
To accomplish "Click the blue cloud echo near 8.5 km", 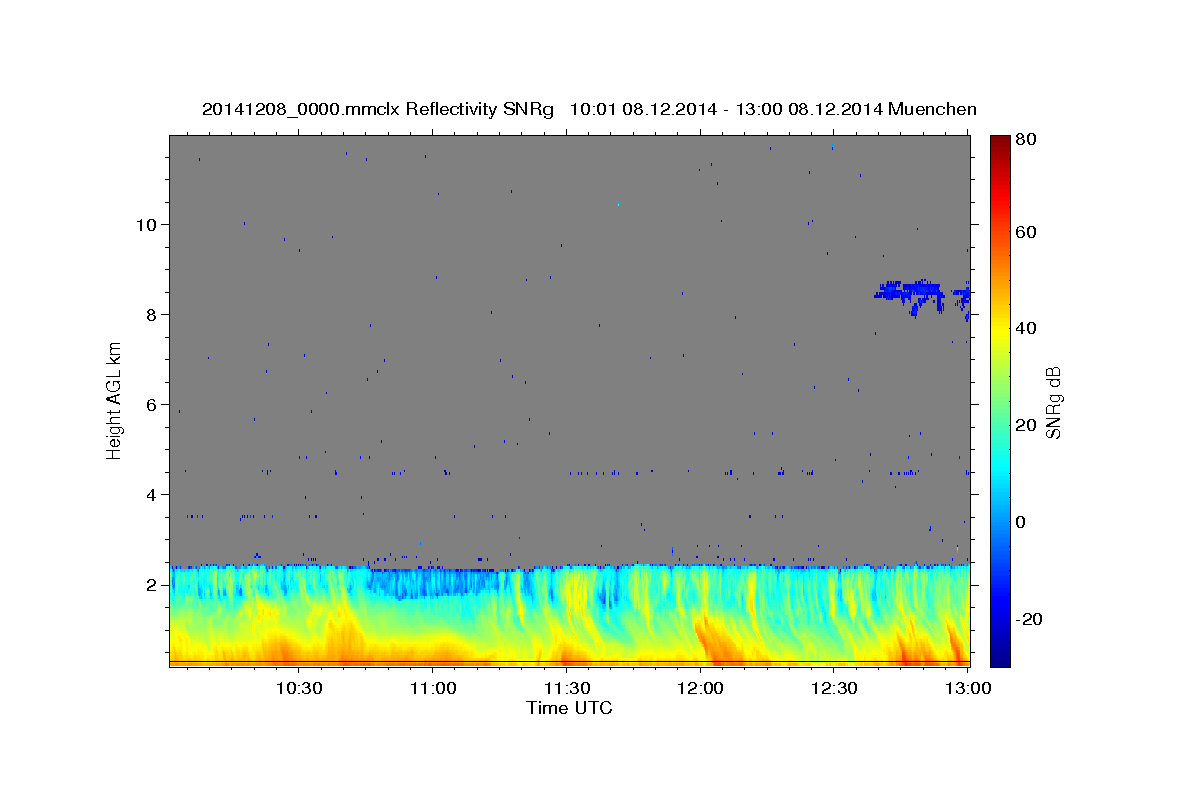I will pyautogui.click(x=910, y=293).
